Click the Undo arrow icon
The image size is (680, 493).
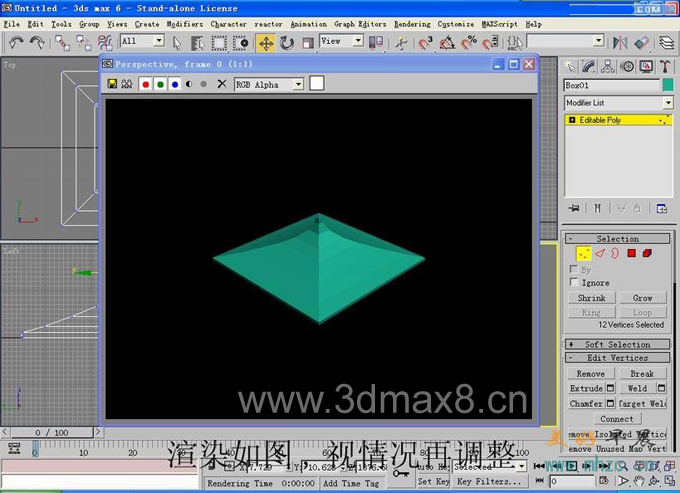16,42
